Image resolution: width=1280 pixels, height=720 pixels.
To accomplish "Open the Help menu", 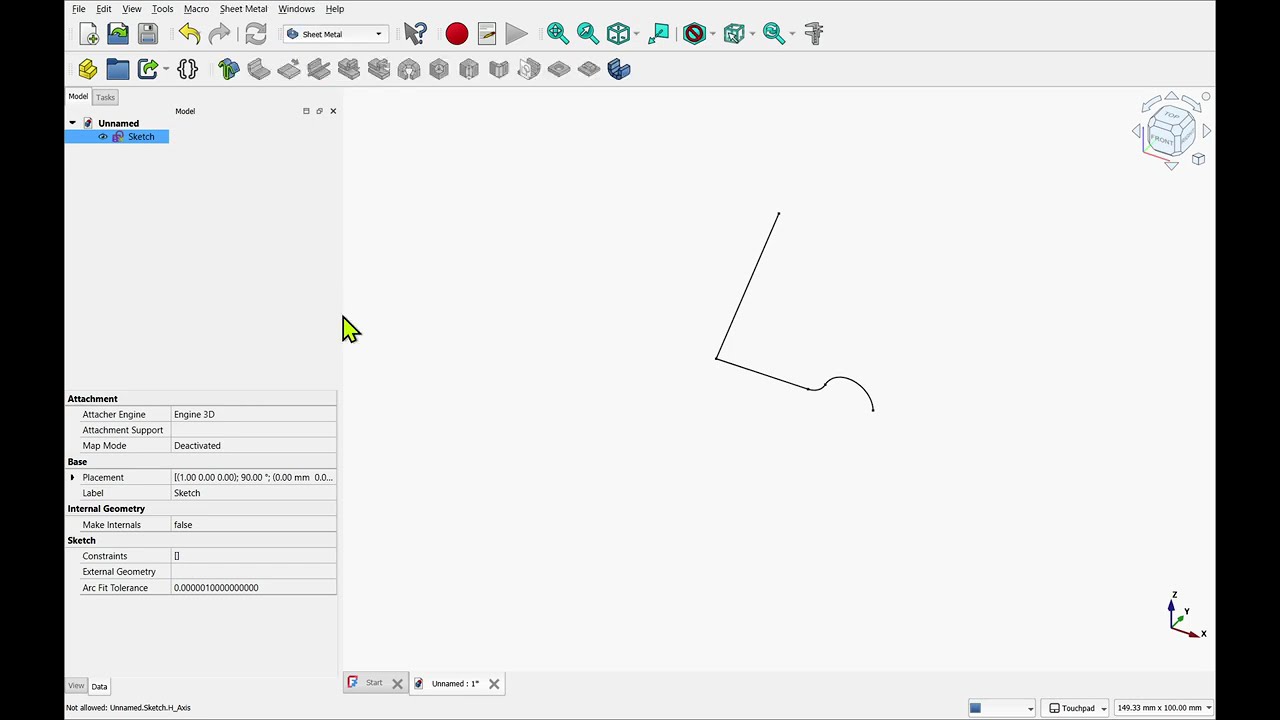I will [x=334, y=9].
